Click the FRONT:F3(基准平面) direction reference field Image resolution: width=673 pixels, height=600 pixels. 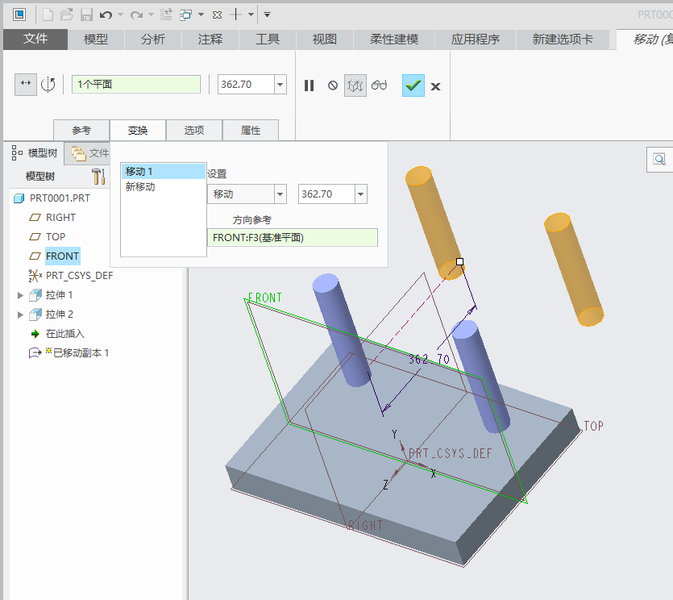[292, 237]
